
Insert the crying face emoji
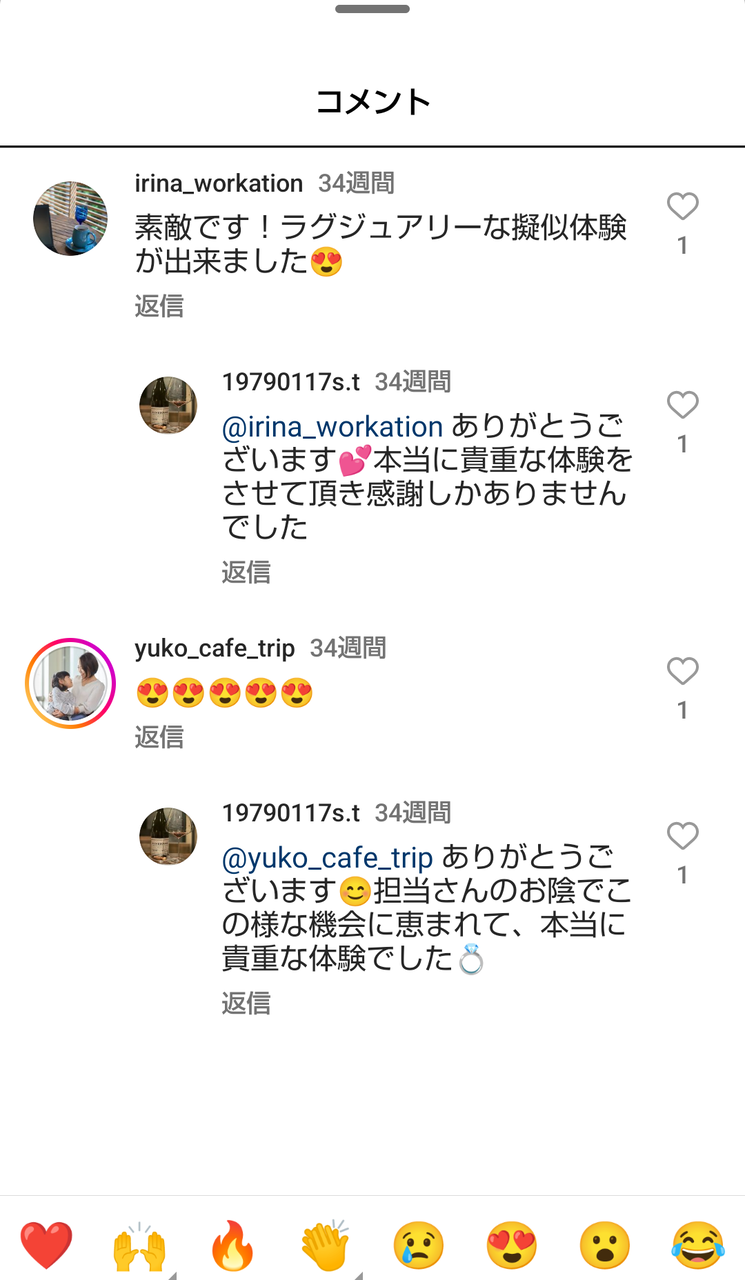point(418,1246)
